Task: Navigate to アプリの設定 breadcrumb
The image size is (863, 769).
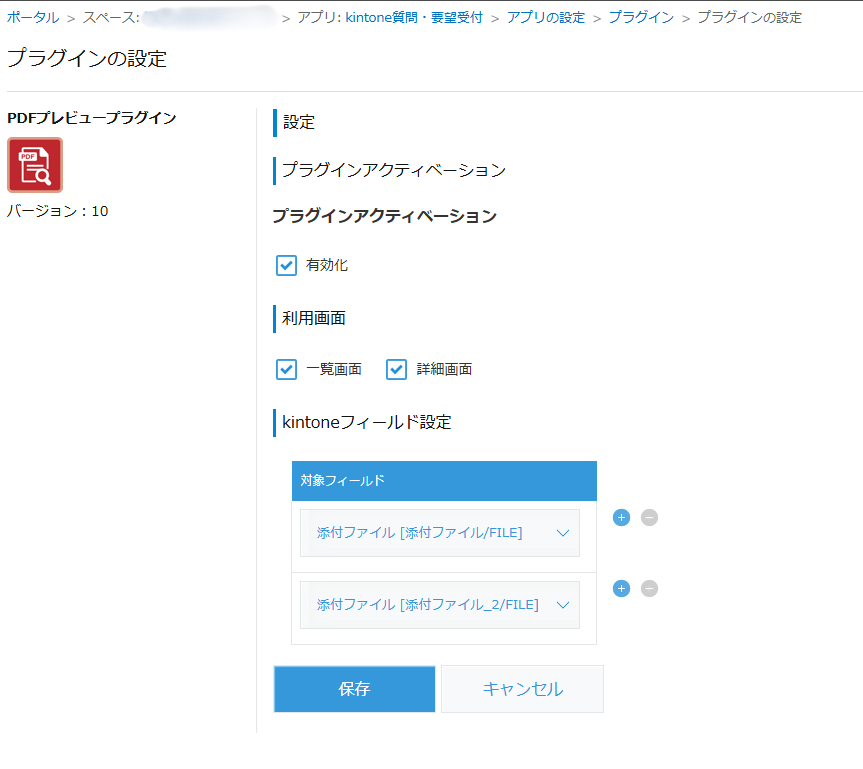Action: 545,17
